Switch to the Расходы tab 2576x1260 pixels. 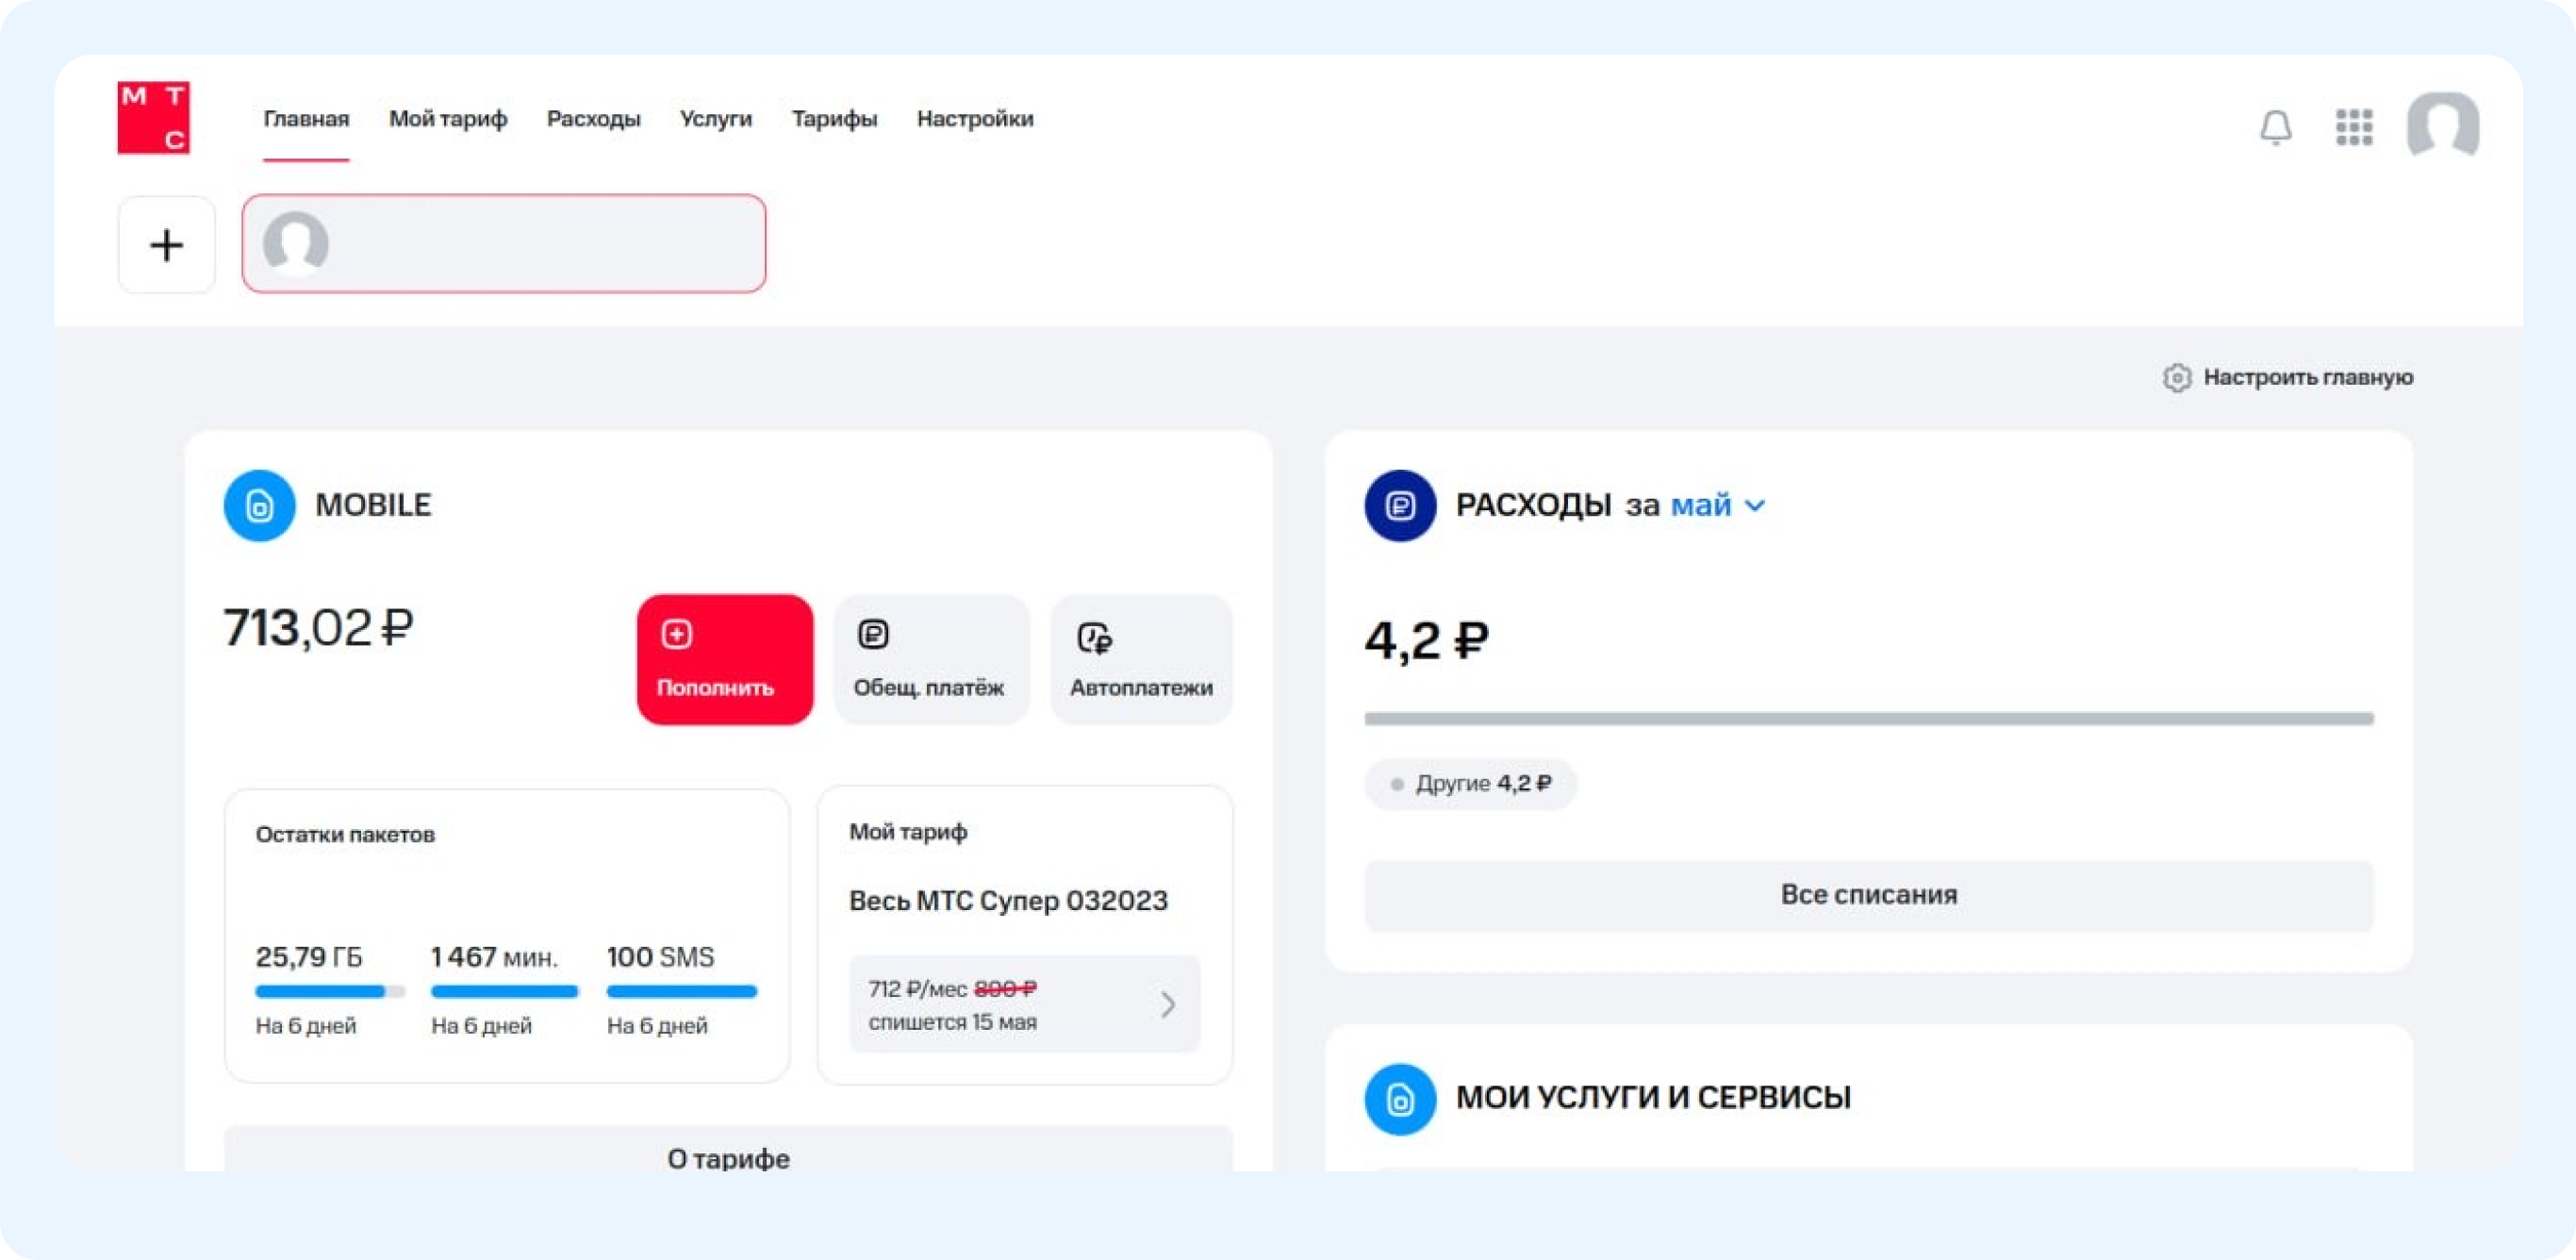593,119
